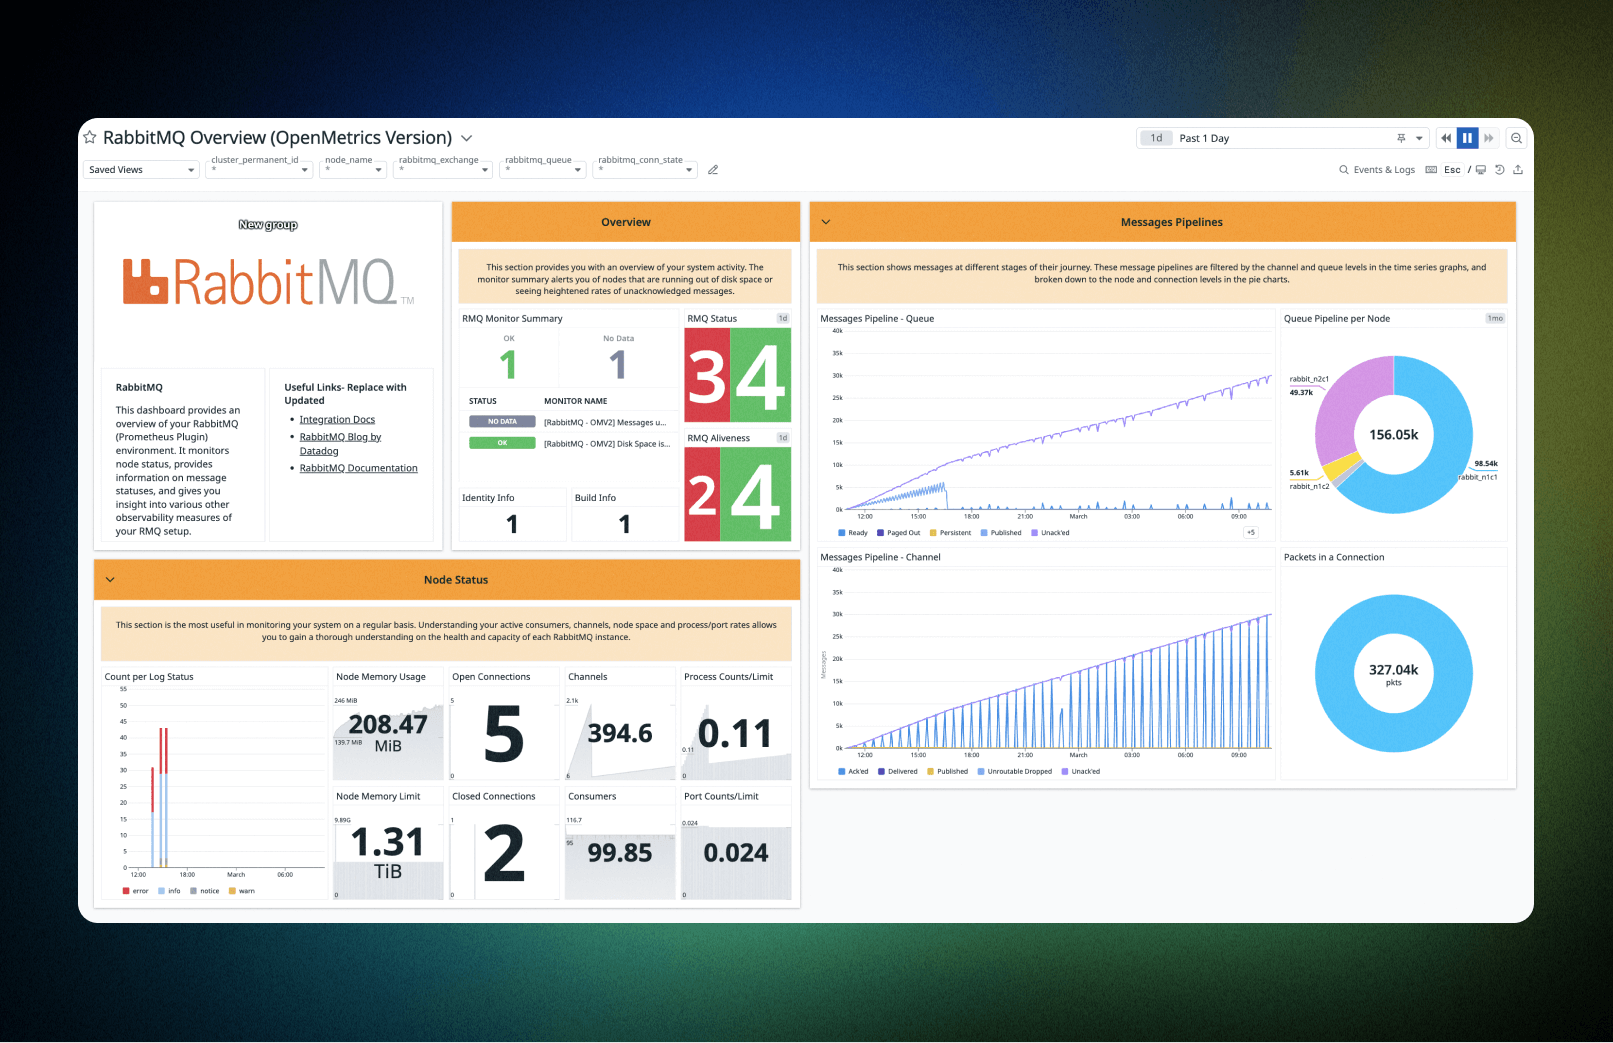Screen dimensions: 1613x1043
Task: Toggle Unroutable Dropped series in Channel legend
Action: (1014, 772)
